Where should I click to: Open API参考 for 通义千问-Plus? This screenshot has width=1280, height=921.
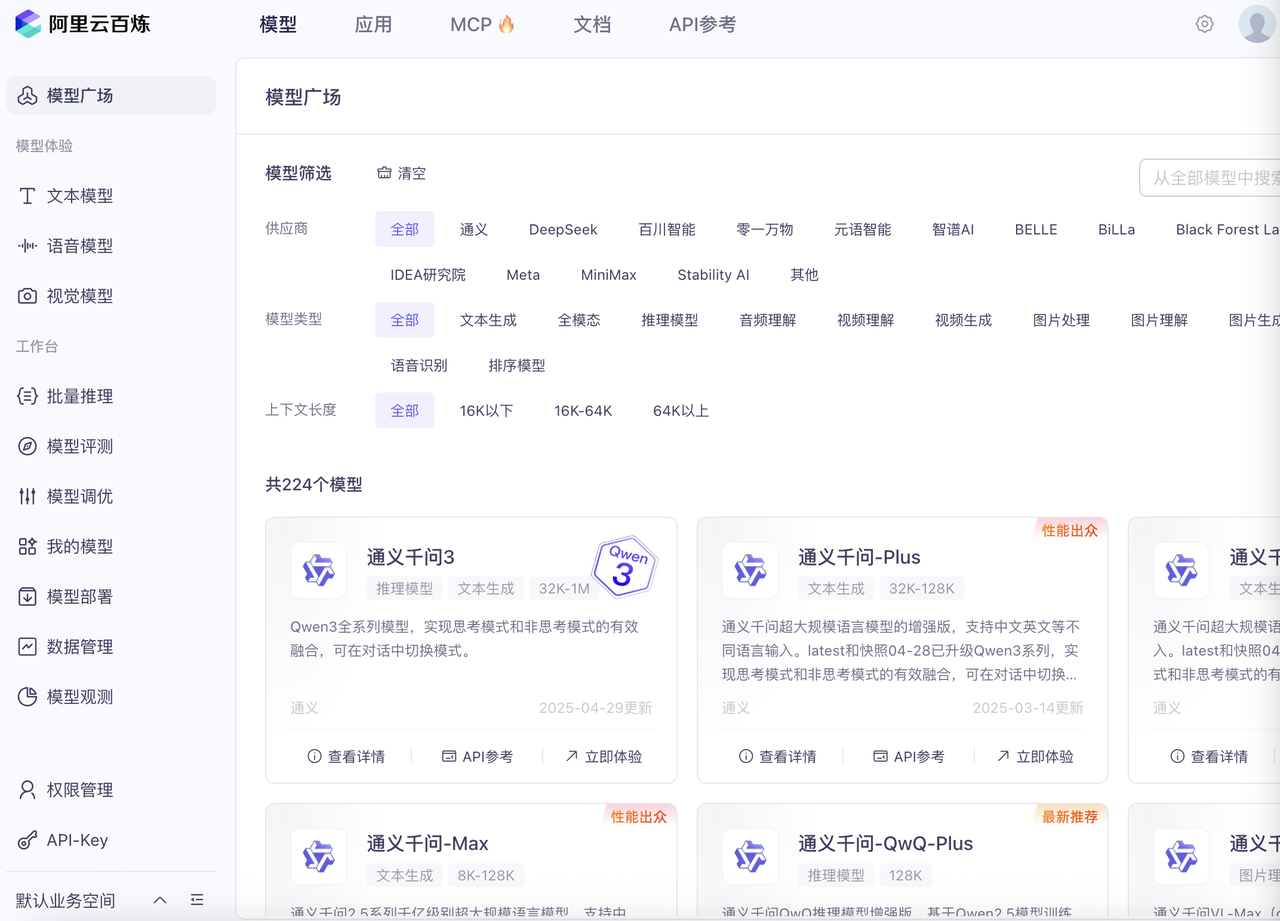pos(909,757)
